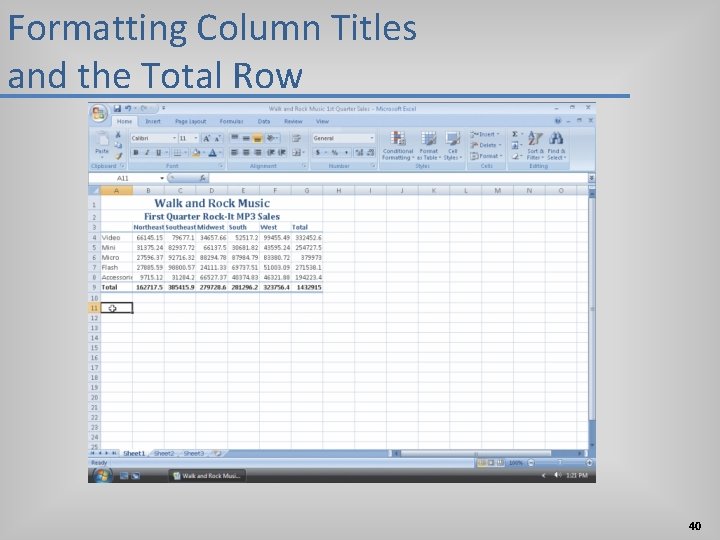Toggle Center horizontal alignment
This screenshot has width=720, height=540.
[246, 152]
